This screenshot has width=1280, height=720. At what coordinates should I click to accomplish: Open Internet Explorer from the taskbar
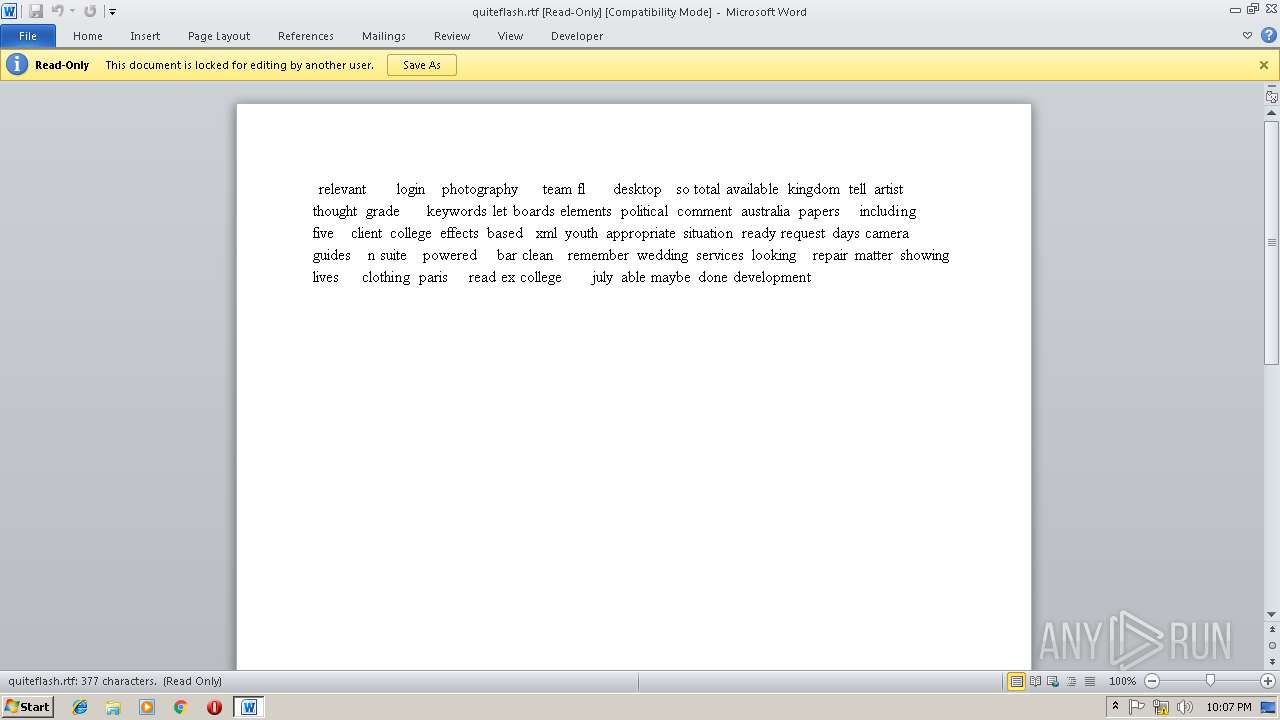point(80,707)
